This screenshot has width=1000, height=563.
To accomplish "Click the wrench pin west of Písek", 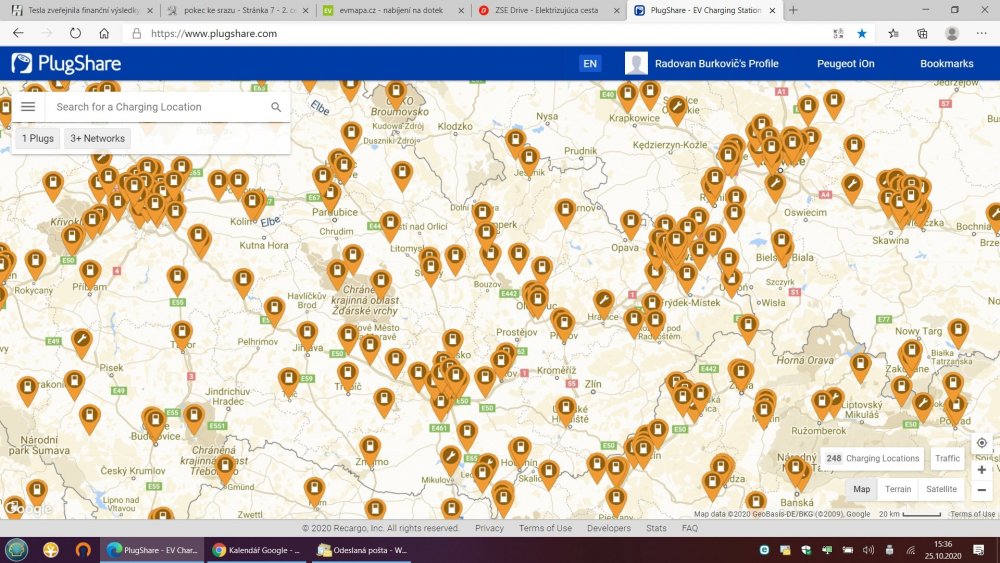I will click(x=81, y=342).
